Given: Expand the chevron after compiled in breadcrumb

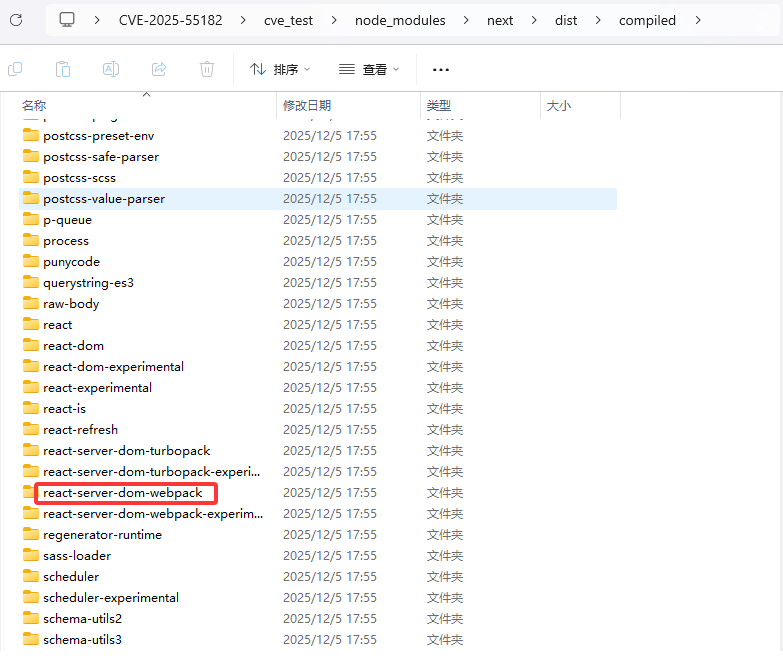Looking at the screenshot, I should tap(697, 20).
